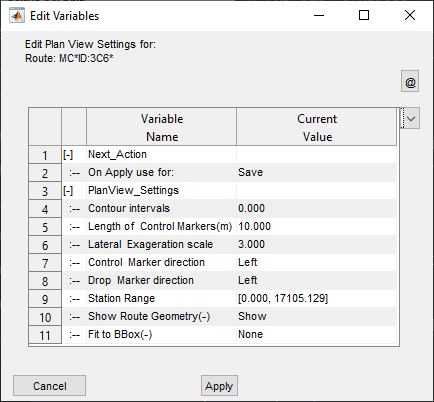Select the 'Save' value cell
The width and height of the screenshot is (434, 402).
pos(316,172)
